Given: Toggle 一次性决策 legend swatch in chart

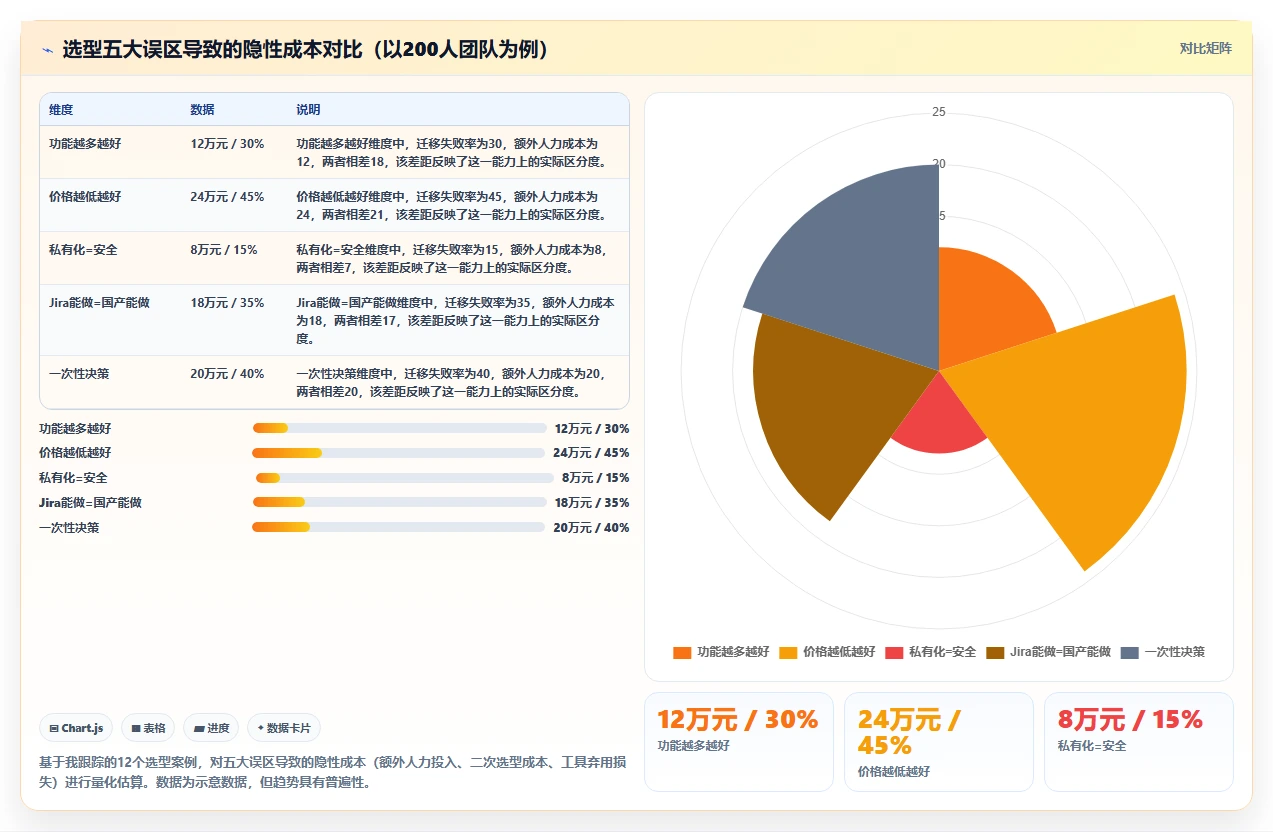Looking at the screenshot, I should [1130, 652].
